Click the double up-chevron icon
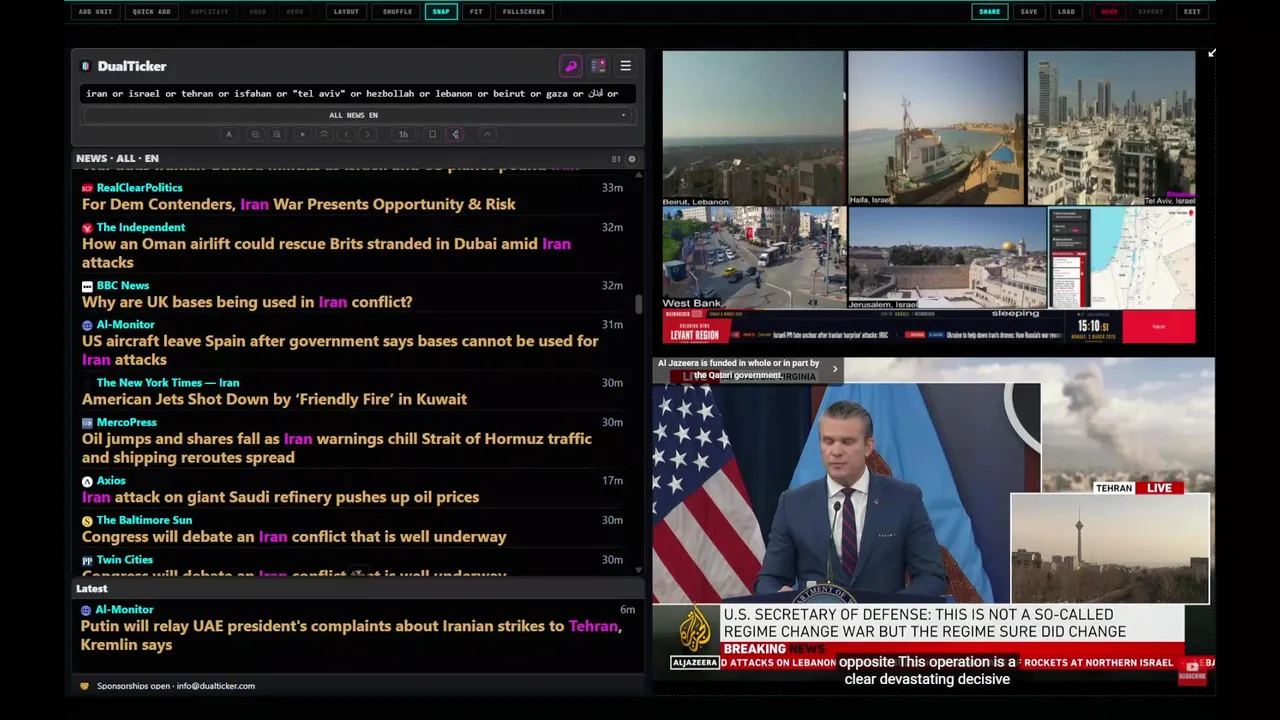The height and width of the screenshot is (720, 1280). pos(324,134)
